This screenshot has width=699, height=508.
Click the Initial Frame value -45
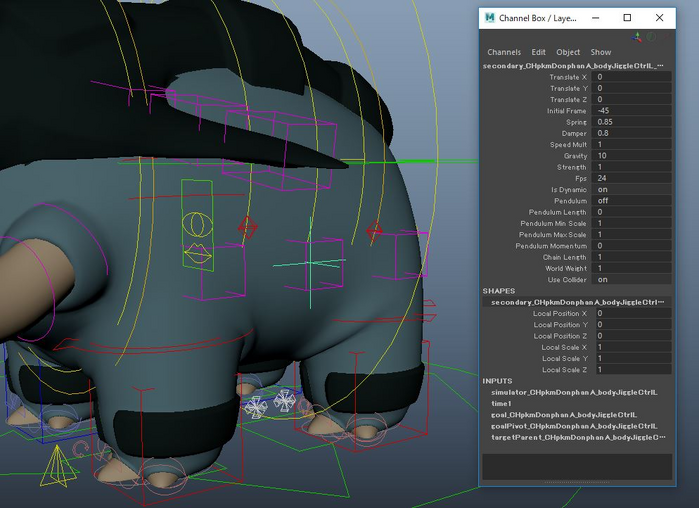(631, 111)
